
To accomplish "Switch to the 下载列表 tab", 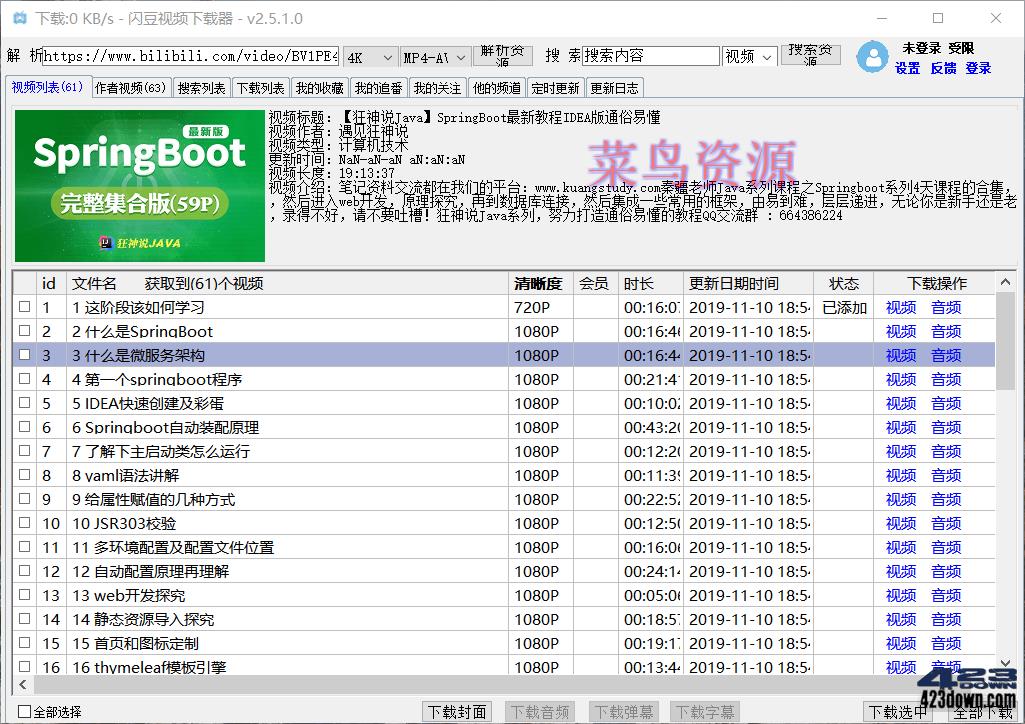I will (x=260, y=87).
